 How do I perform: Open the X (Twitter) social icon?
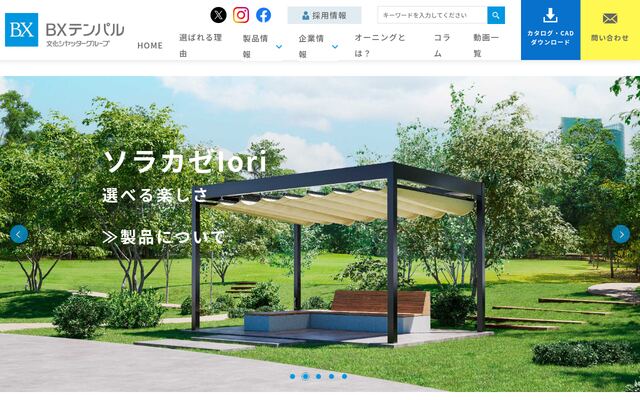(x=218, y=15)
